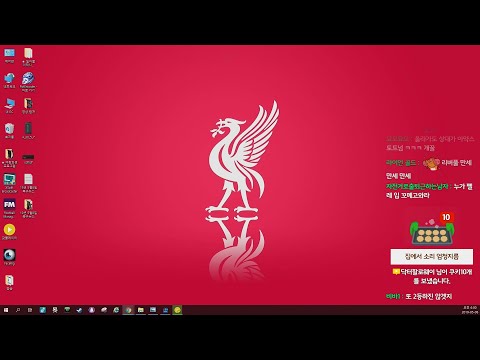Open the yellow-green round taskbar app

point(177,310)
